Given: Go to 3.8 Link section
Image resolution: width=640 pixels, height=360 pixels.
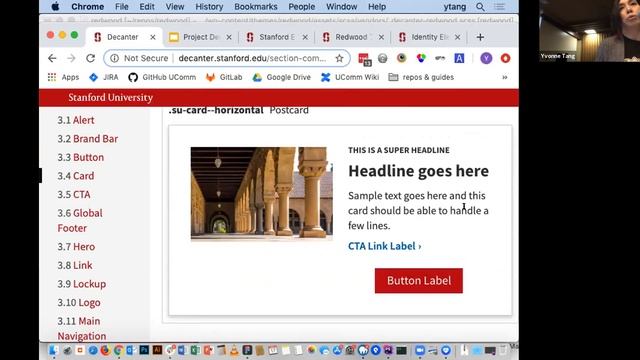Looking at the screenshot, I should point(75,265).
